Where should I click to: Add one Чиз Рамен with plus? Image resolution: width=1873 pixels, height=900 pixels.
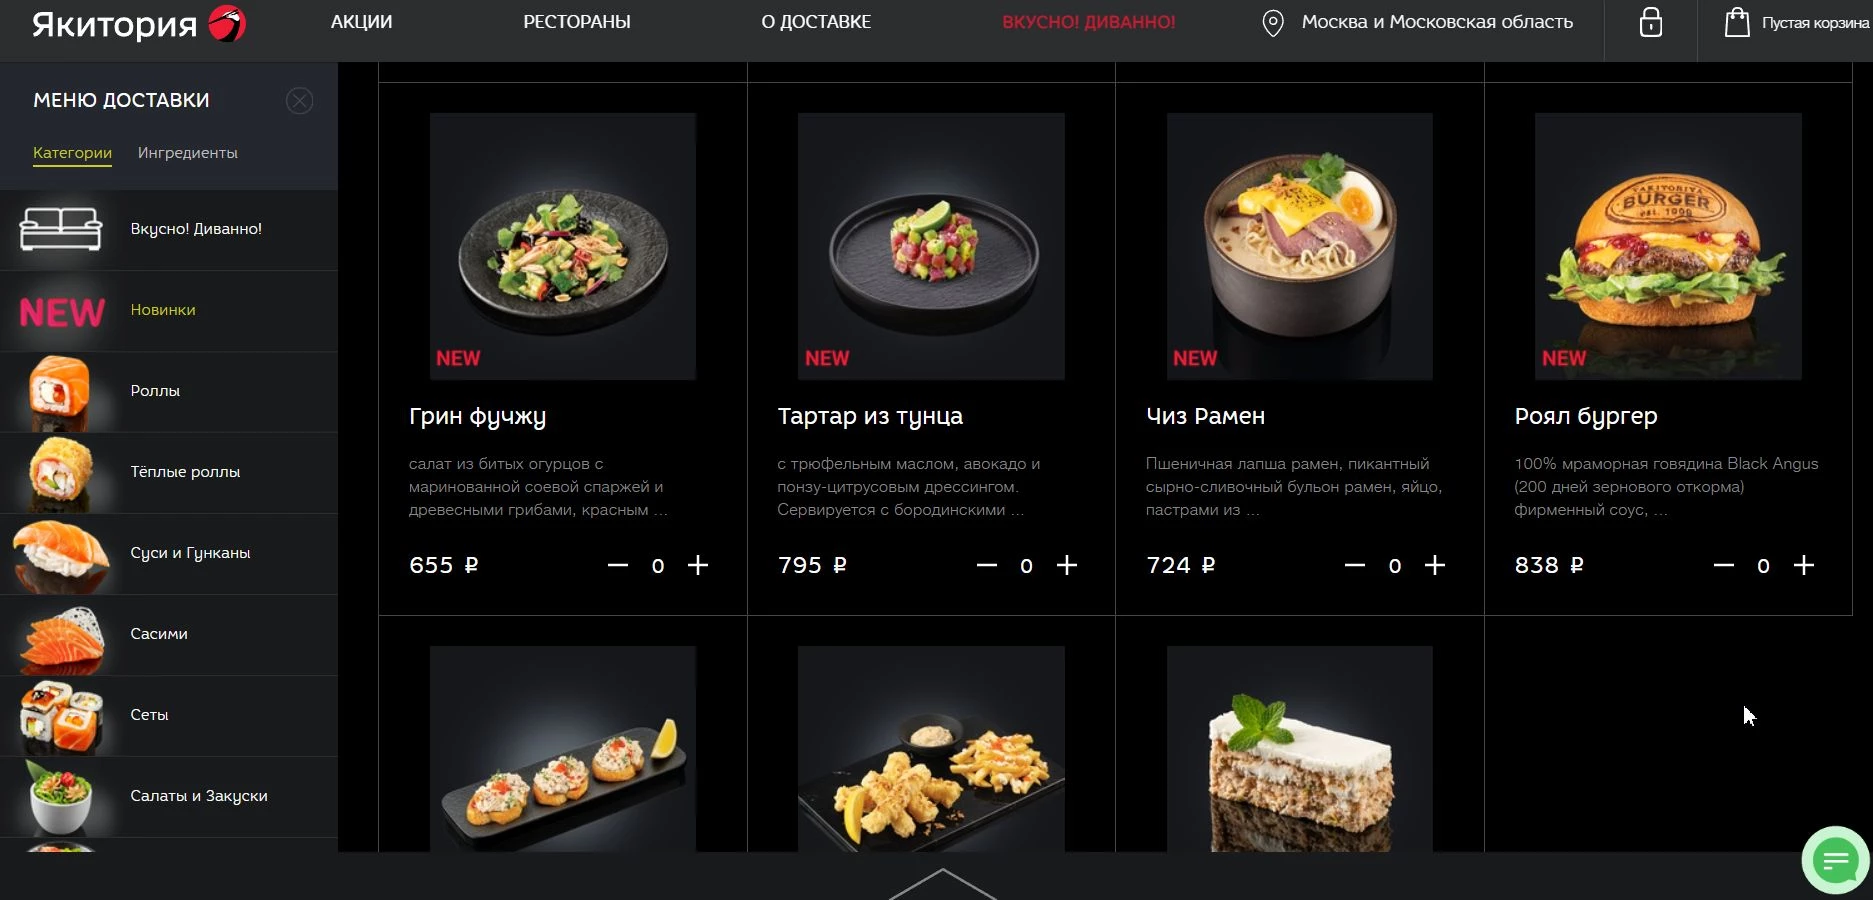point(1435,565)
